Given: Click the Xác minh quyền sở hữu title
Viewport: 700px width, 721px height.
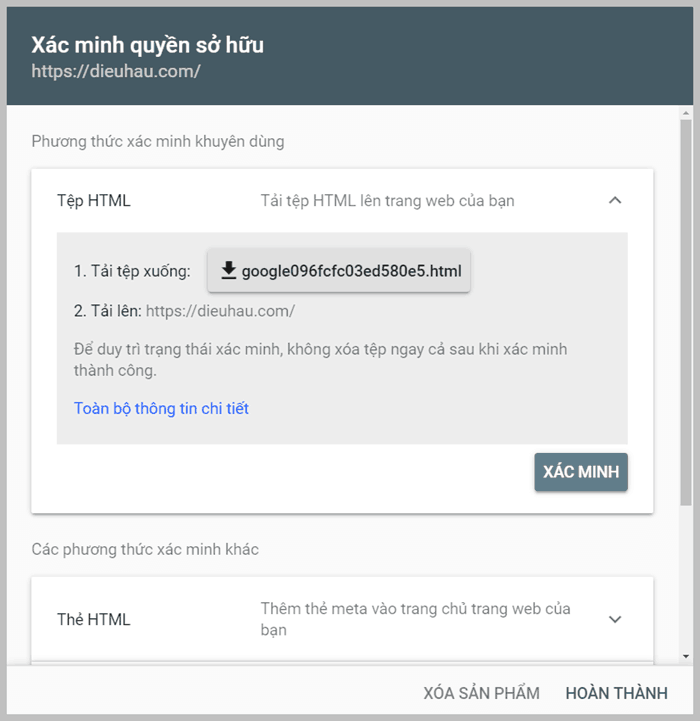Looking at the screenshot, I should [148, 45].
